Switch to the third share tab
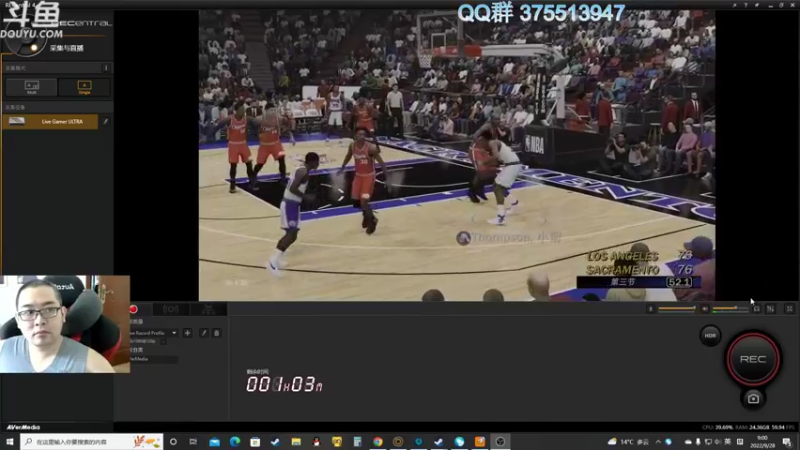800x450 pixels. coord(208,309)
